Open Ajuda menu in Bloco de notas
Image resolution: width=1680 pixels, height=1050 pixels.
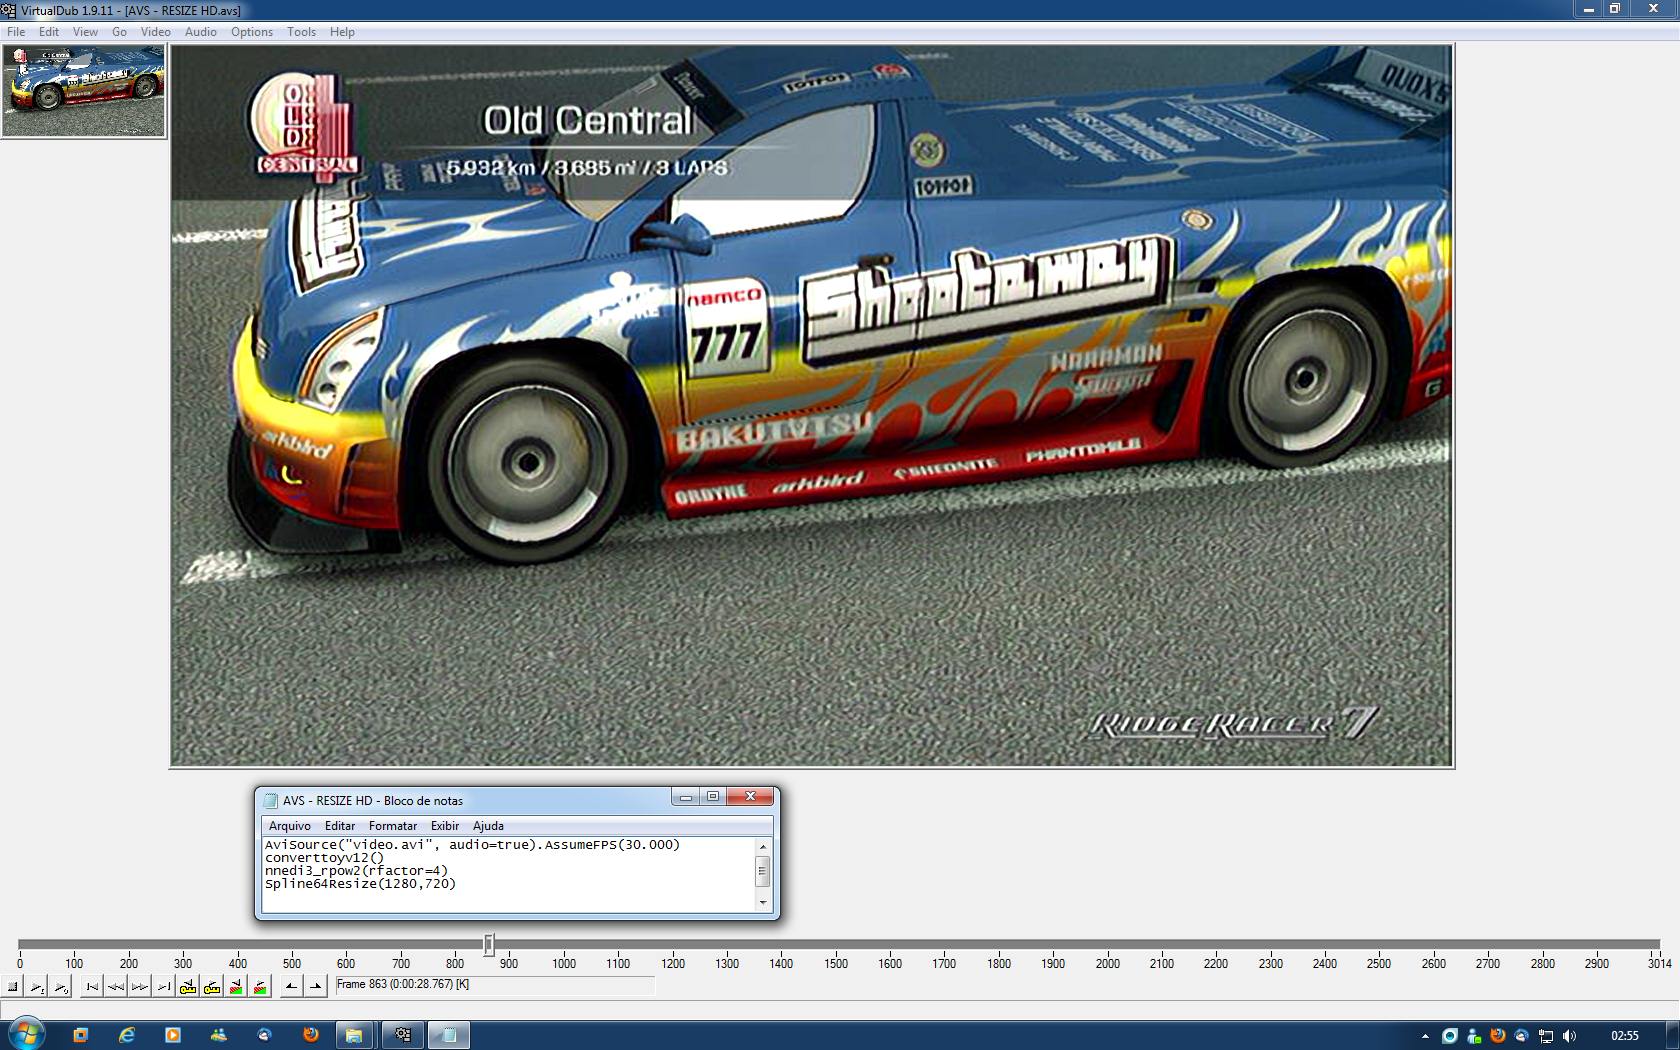tap(488, 826)
